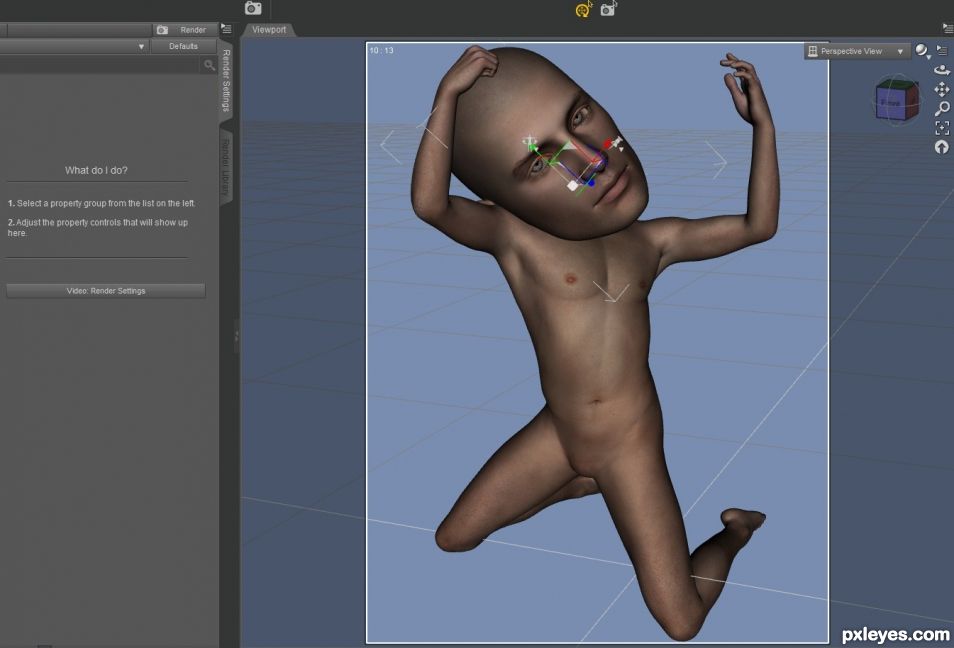This screenshot has height=648, width=954.
Task: Open the draw style sphere menu
Action: tap(922, 51)
